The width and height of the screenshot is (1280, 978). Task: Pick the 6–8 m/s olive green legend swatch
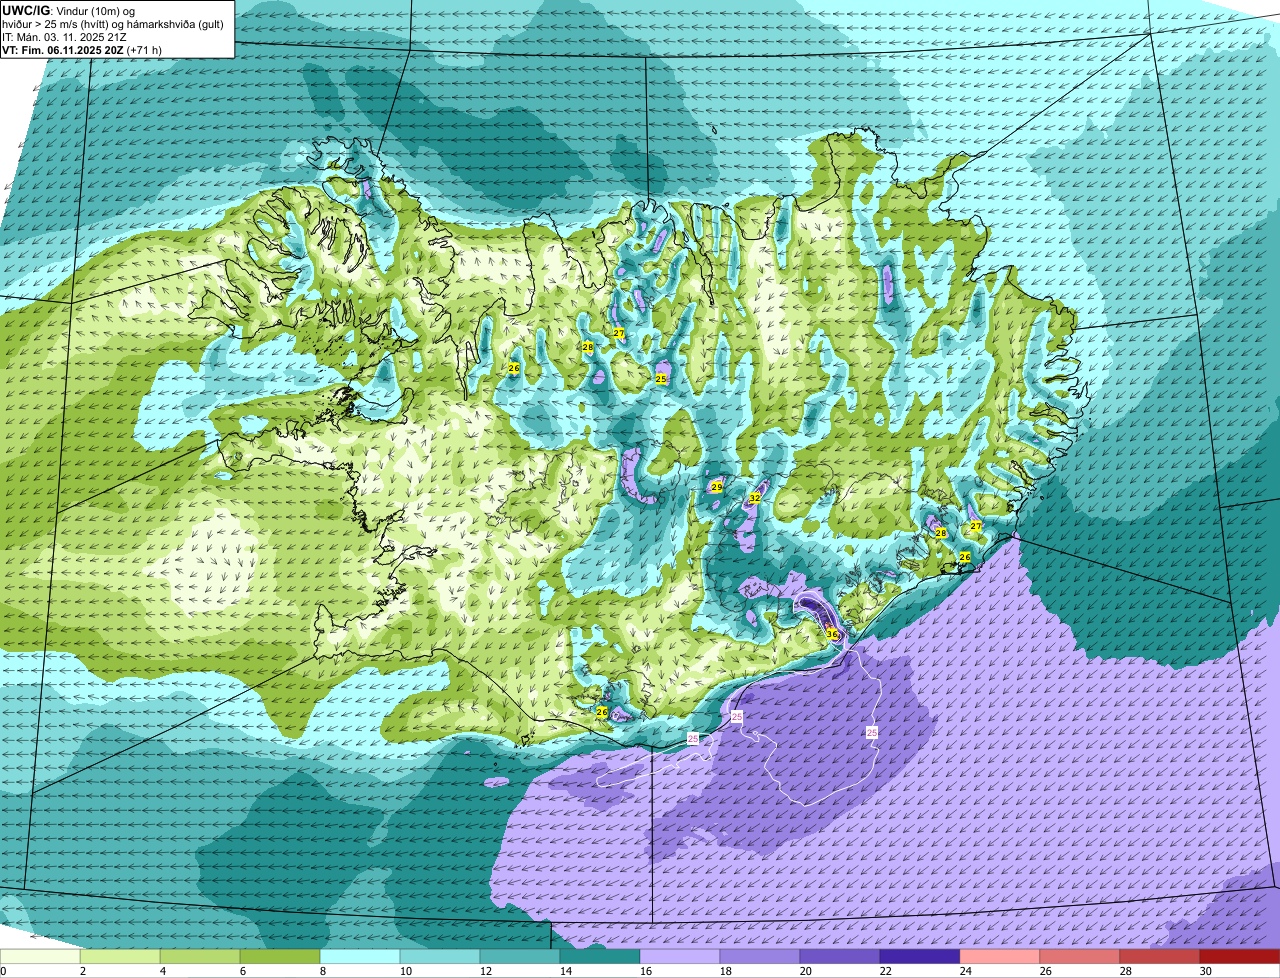(x=280, y=957)
